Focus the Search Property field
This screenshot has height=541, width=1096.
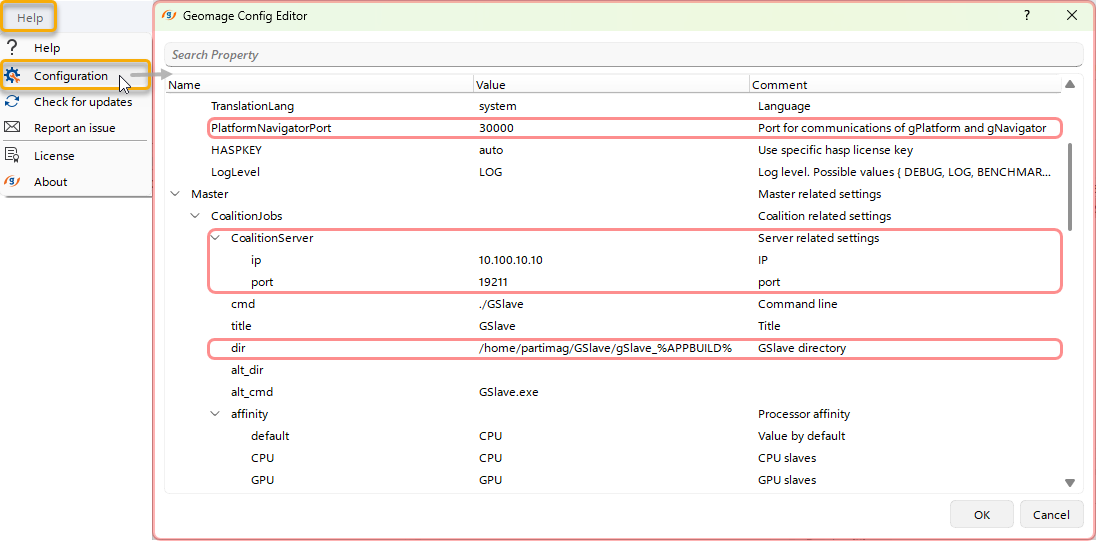coord(623,55)
